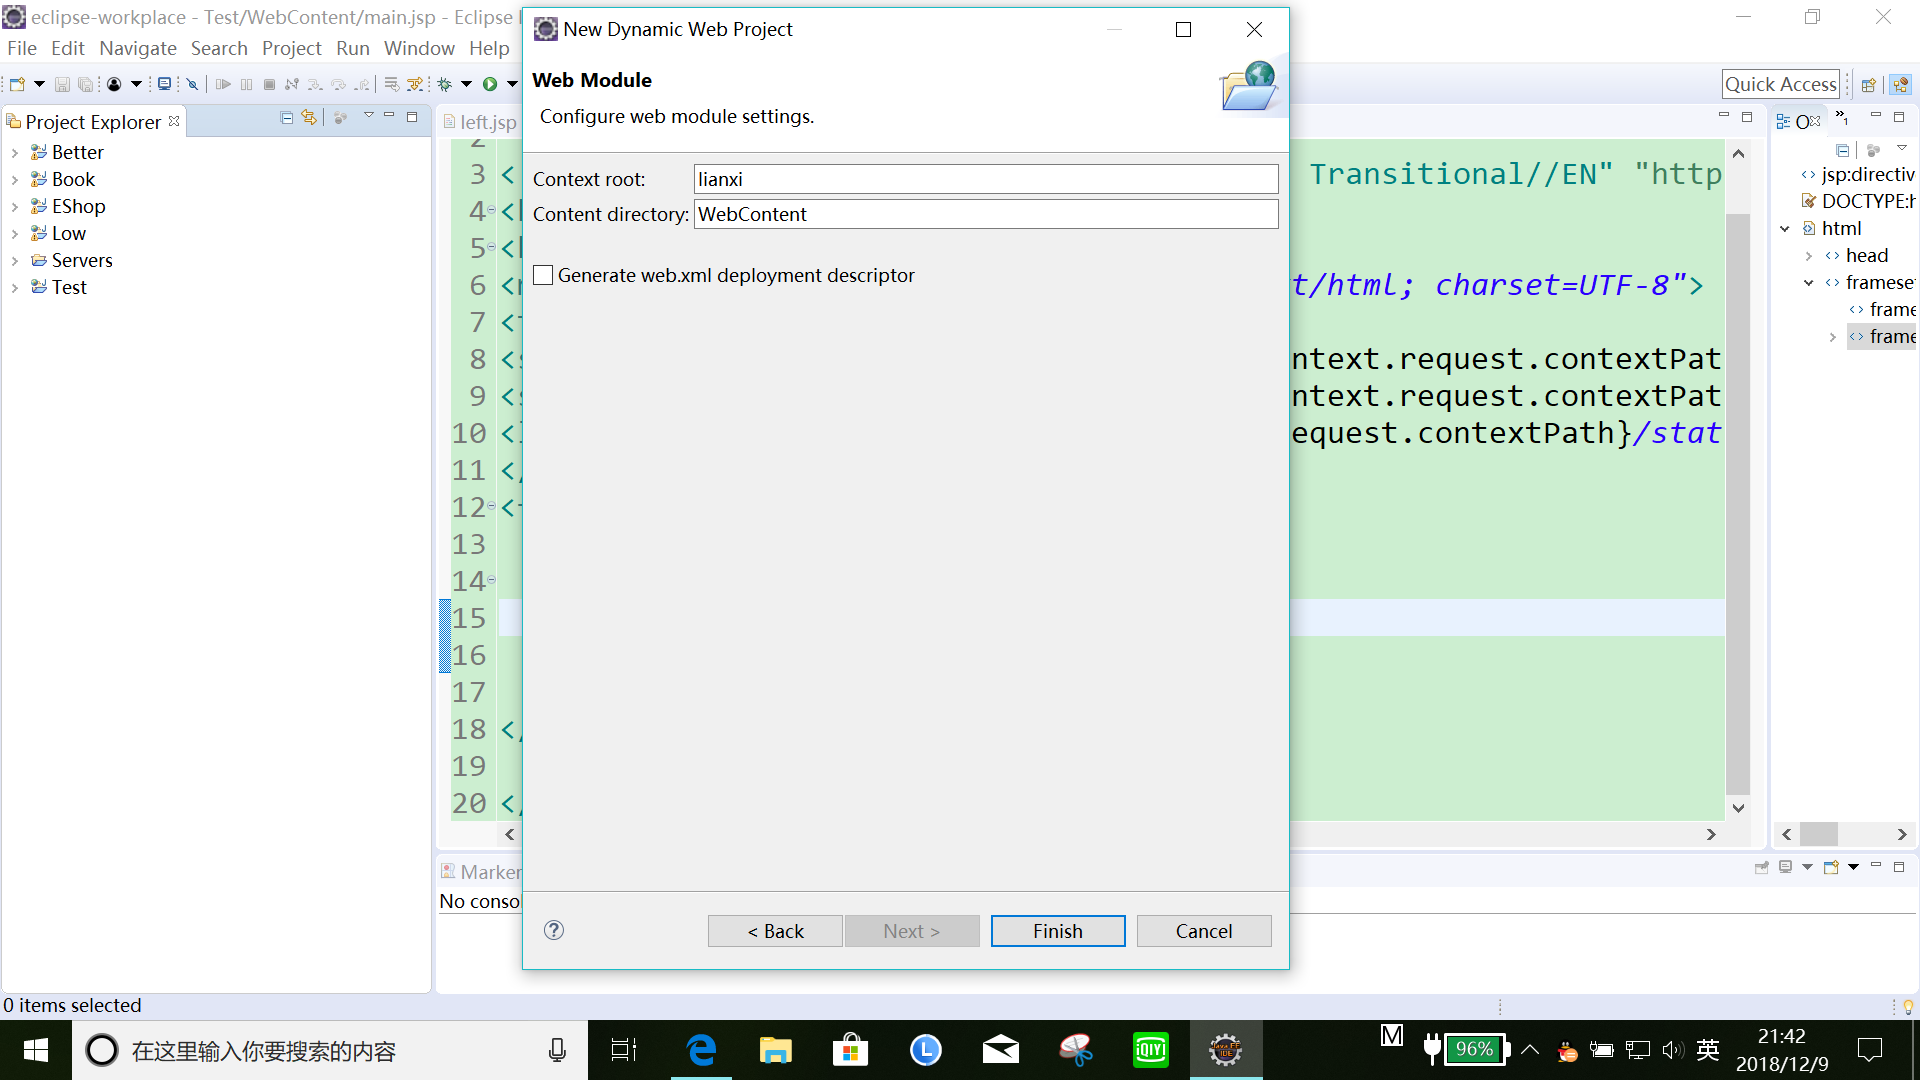Click the Test project tree item

click(69, 286)
